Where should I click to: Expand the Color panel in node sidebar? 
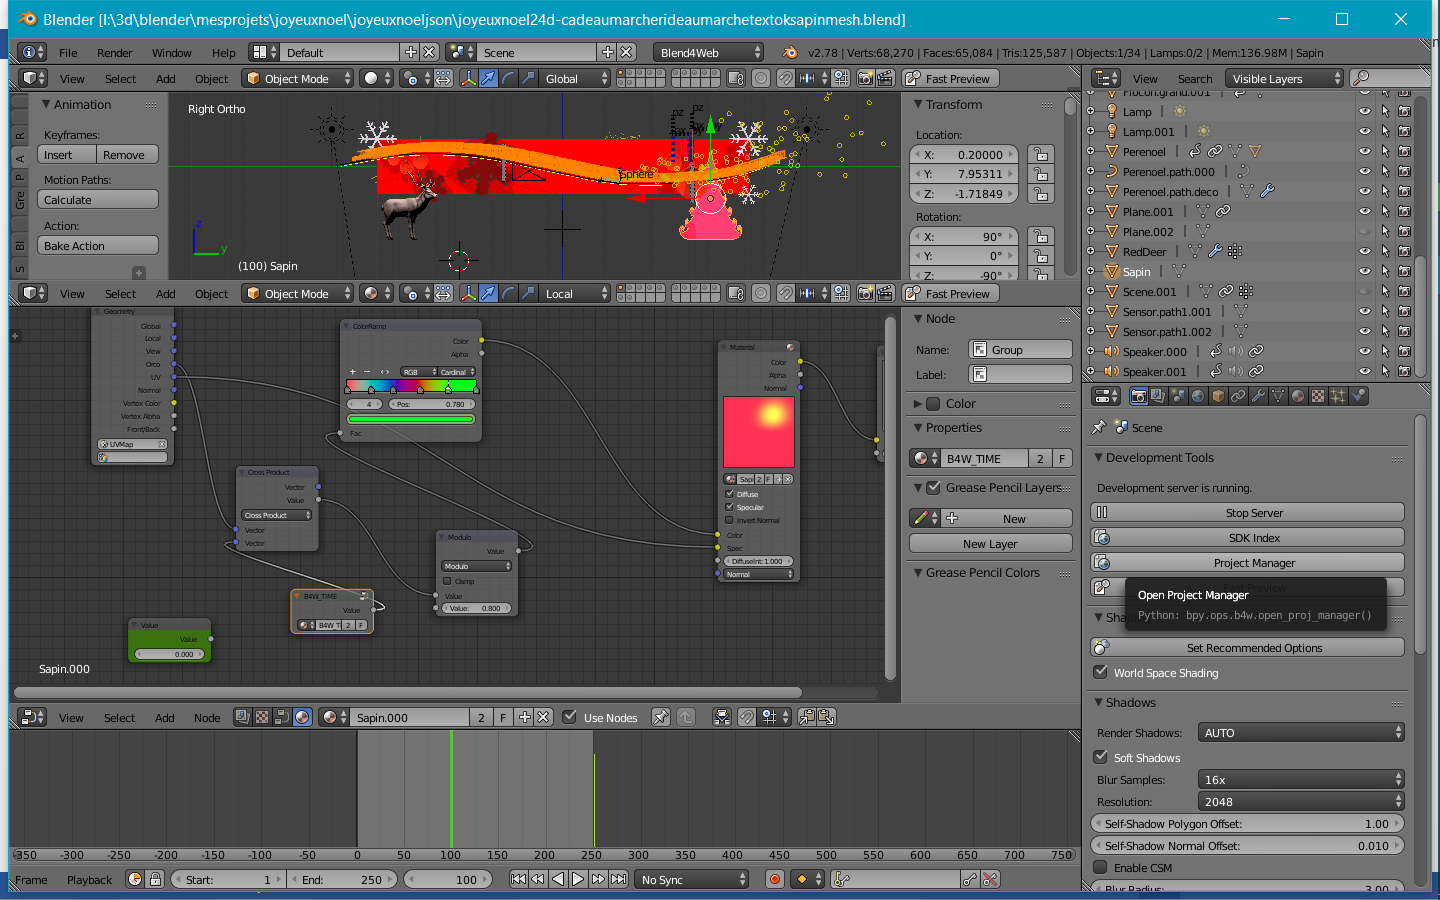tap(918, 403)
